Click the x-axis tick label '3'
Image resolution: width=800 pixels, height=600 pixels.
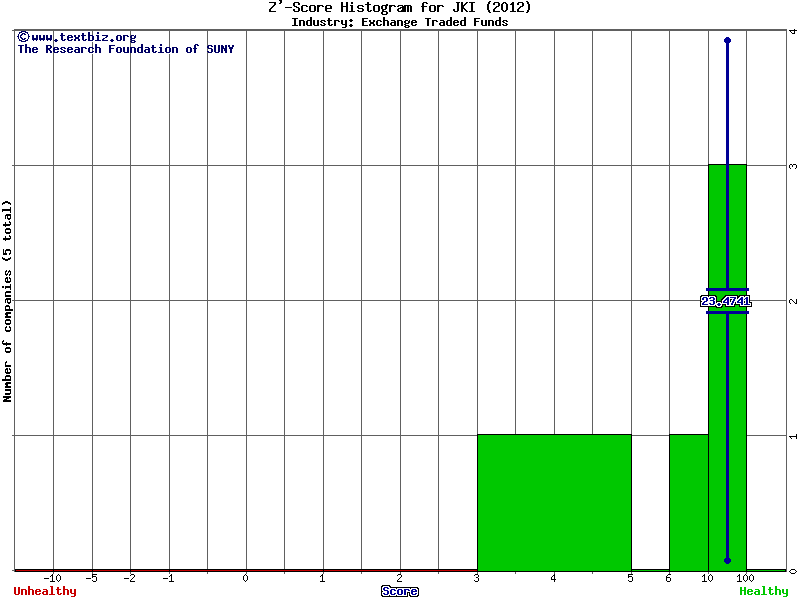pos(477,578)
